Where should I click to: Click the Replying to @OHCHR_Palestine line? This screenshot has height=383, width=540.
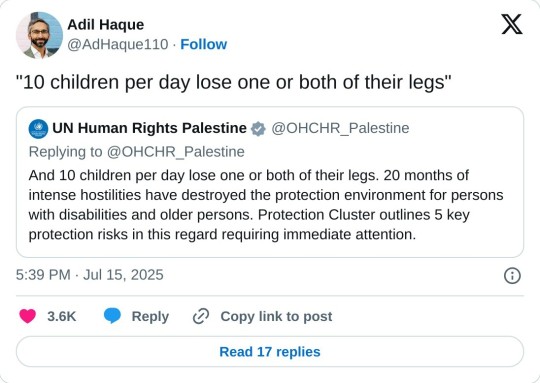point(137,152)
